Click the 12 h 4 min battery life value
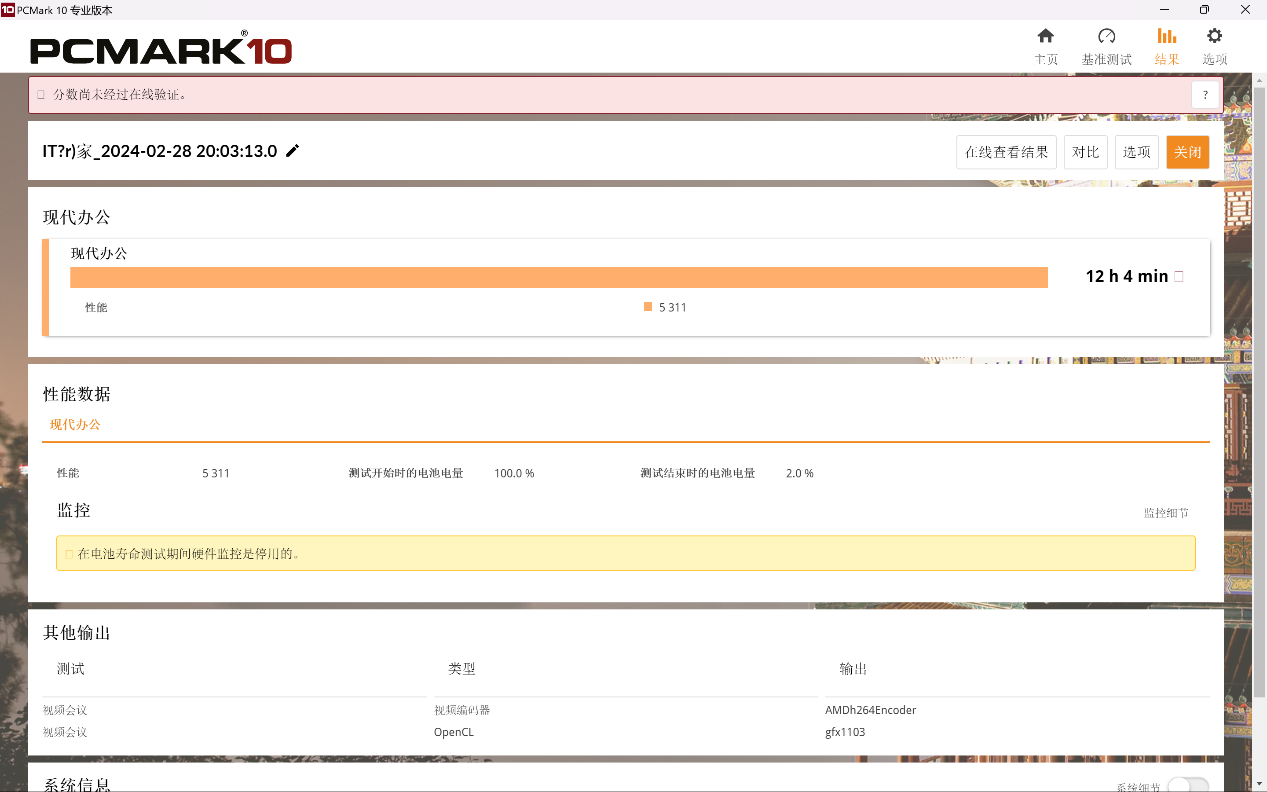Screen dimensions: 1267x792 (x=1127, y=277)
